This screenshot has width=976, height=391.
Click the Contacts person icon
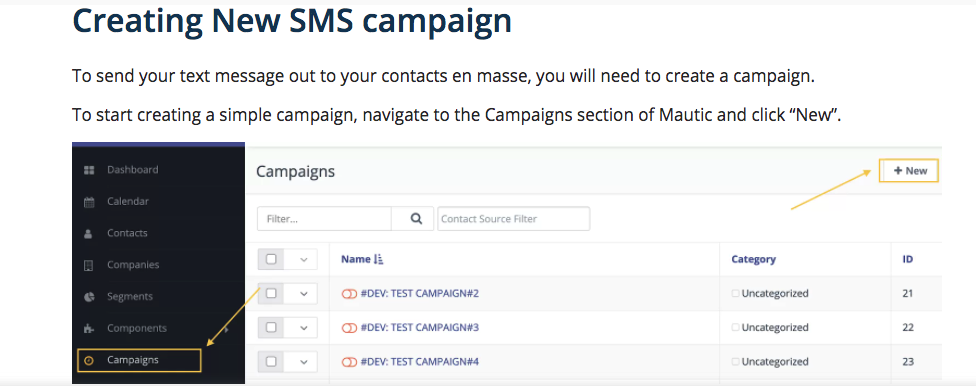click(88, 234)
